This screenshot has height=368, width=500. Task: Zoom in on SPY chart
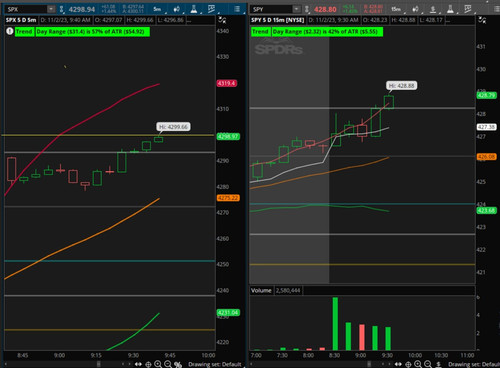(418, 364)
